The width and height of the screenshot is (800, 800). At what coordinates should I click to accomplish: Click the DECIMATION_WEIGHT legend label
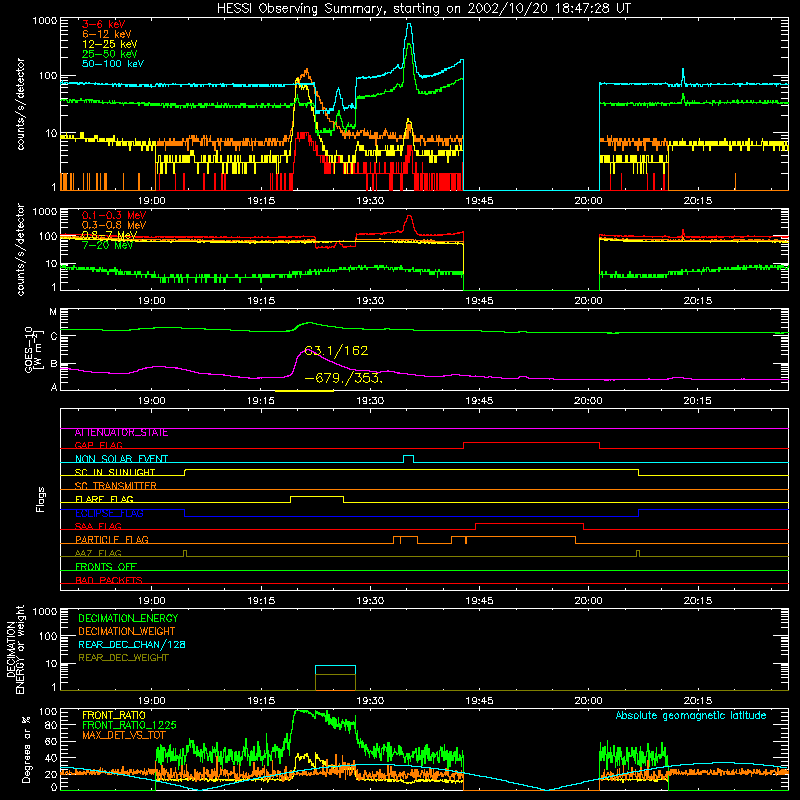point(127,631)
